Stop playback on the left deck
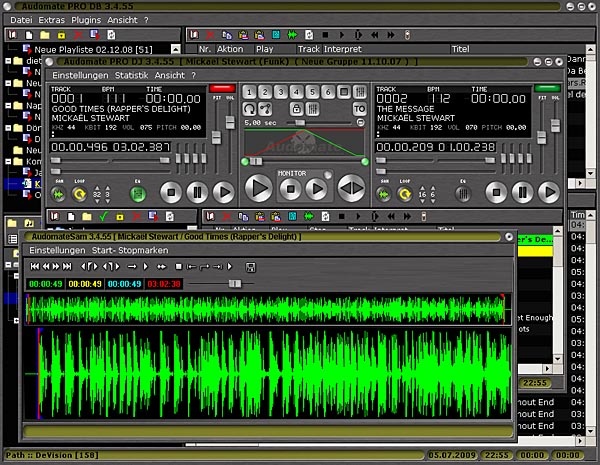Image resolution: width=600 pixels, height=465 pixels. point(171,192)
